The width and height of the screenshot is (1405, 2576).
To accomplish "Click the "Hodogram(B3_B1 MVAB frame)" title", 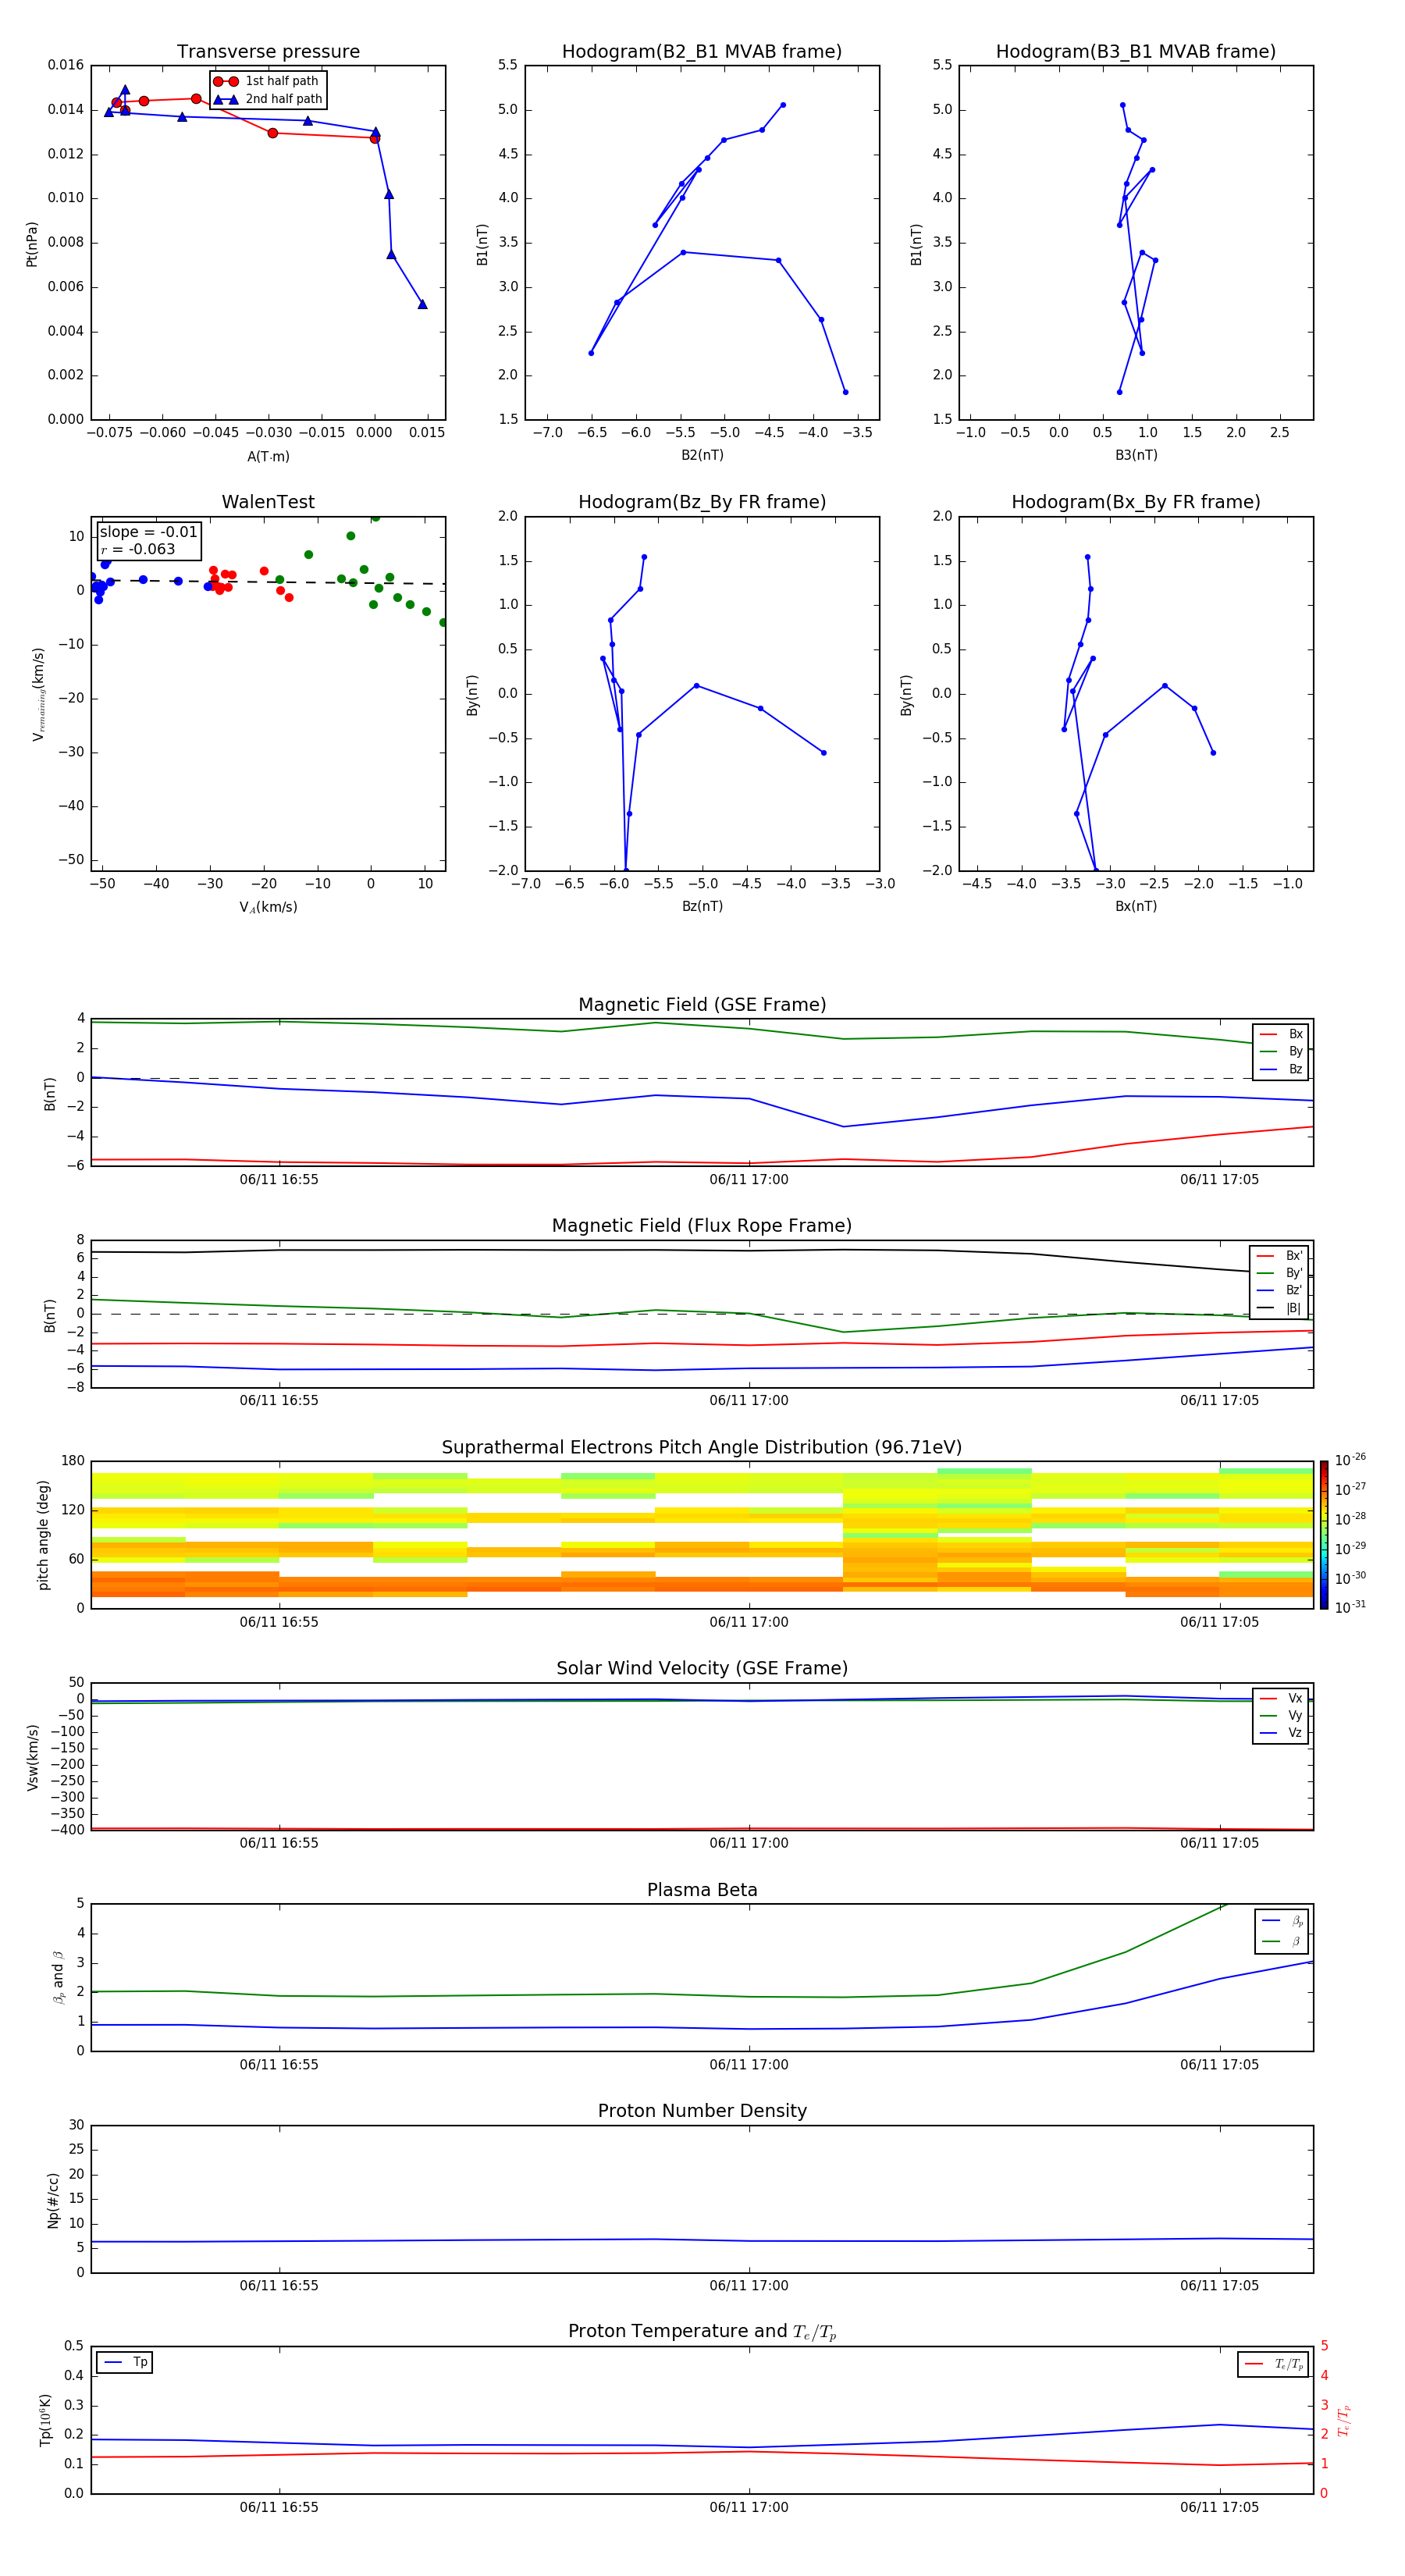I will [x=1136, y=52].
